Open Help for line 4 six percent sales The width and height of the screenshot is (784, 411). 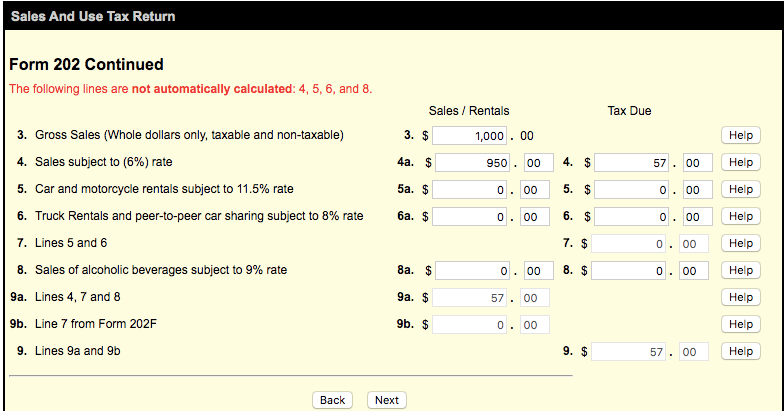[740, 162]
